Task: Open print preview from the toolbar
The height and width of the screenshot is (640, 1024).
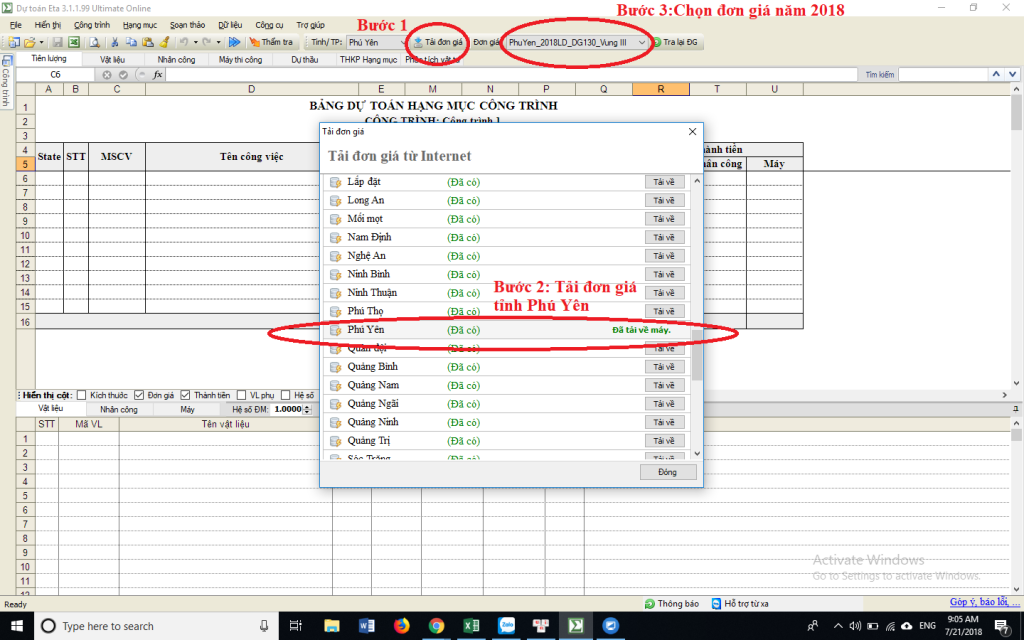Action: pos(94,42)
